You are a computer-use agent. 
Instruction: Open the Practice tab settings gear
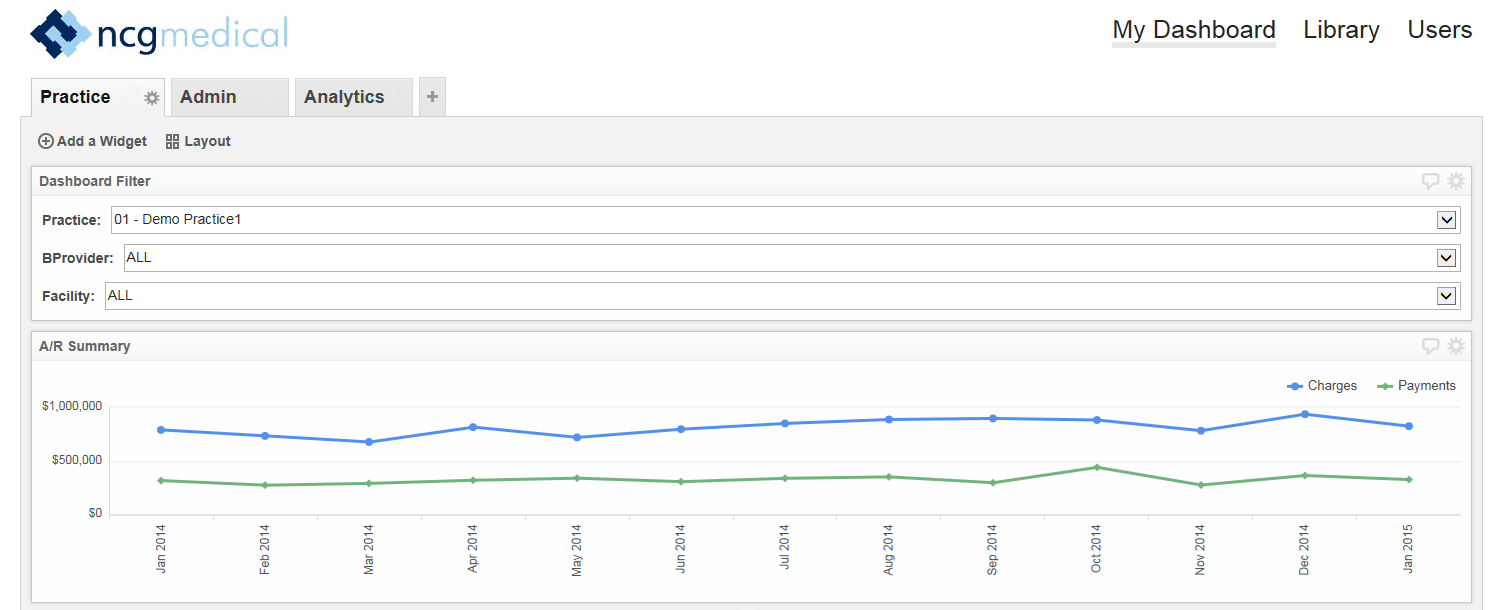(x=152, y=98)
